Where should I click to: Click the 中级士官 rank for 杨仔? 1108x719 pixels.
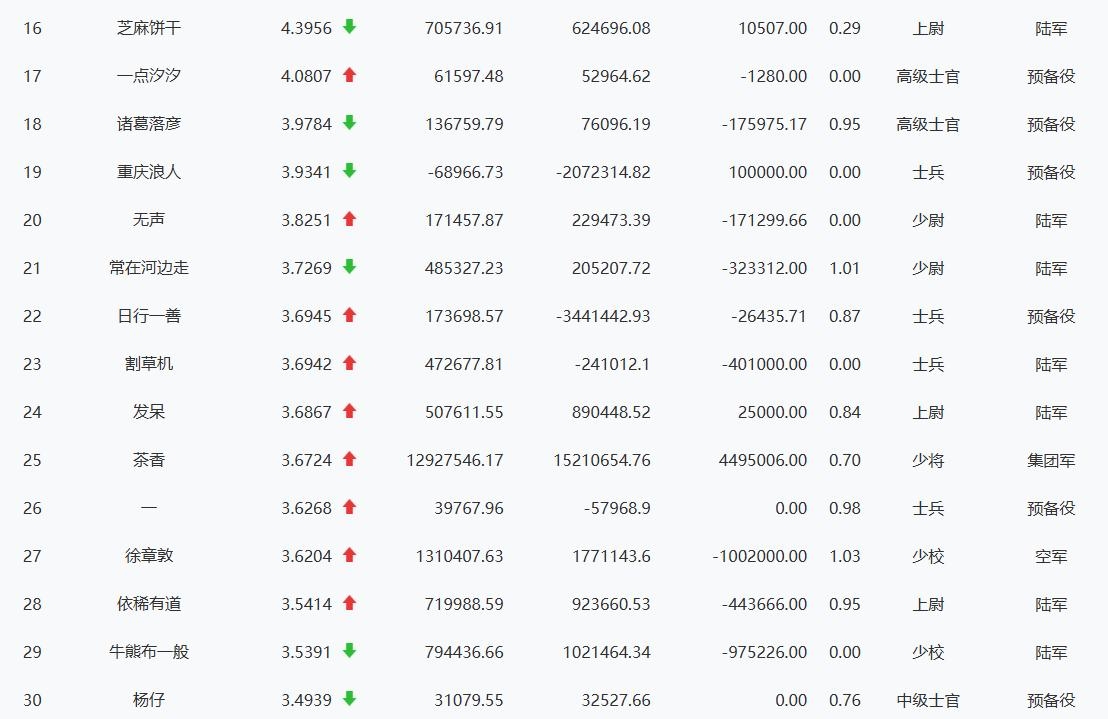[928, 700]
